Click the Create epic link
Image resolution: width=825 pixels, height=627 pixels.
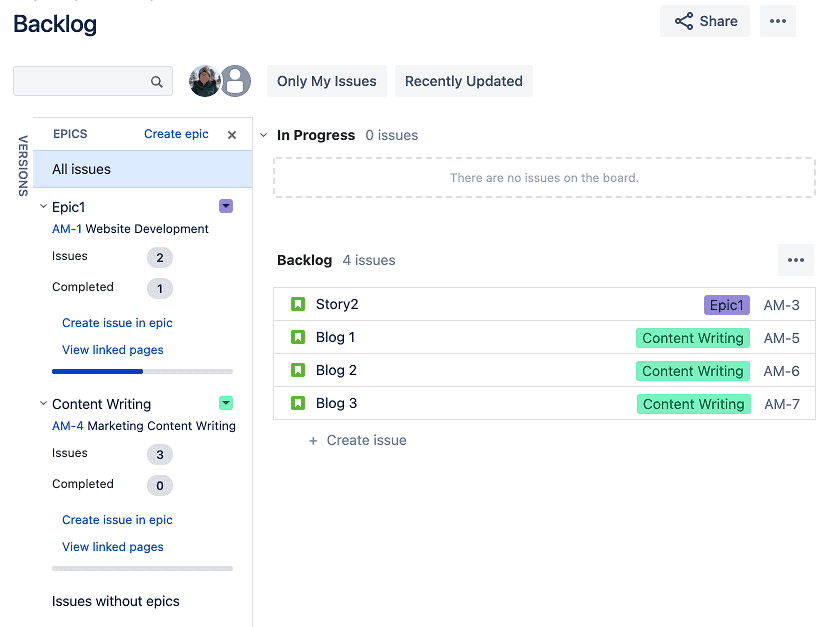coord(176,134)
